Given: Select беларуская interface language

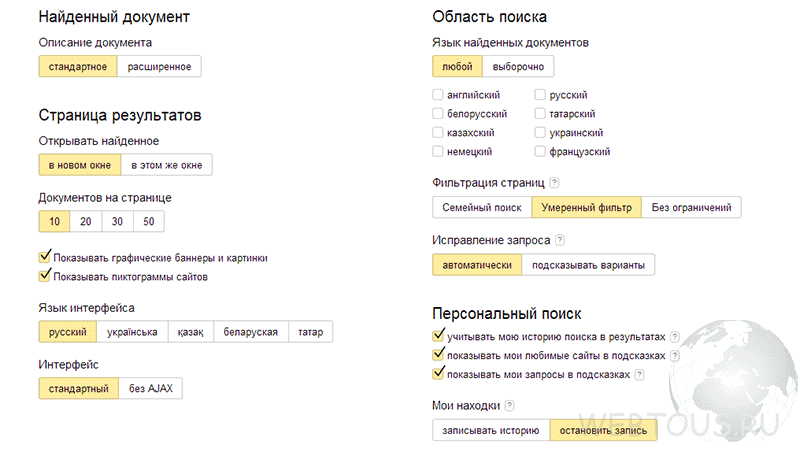Looking at the screenshot, I should pos(251,332).
